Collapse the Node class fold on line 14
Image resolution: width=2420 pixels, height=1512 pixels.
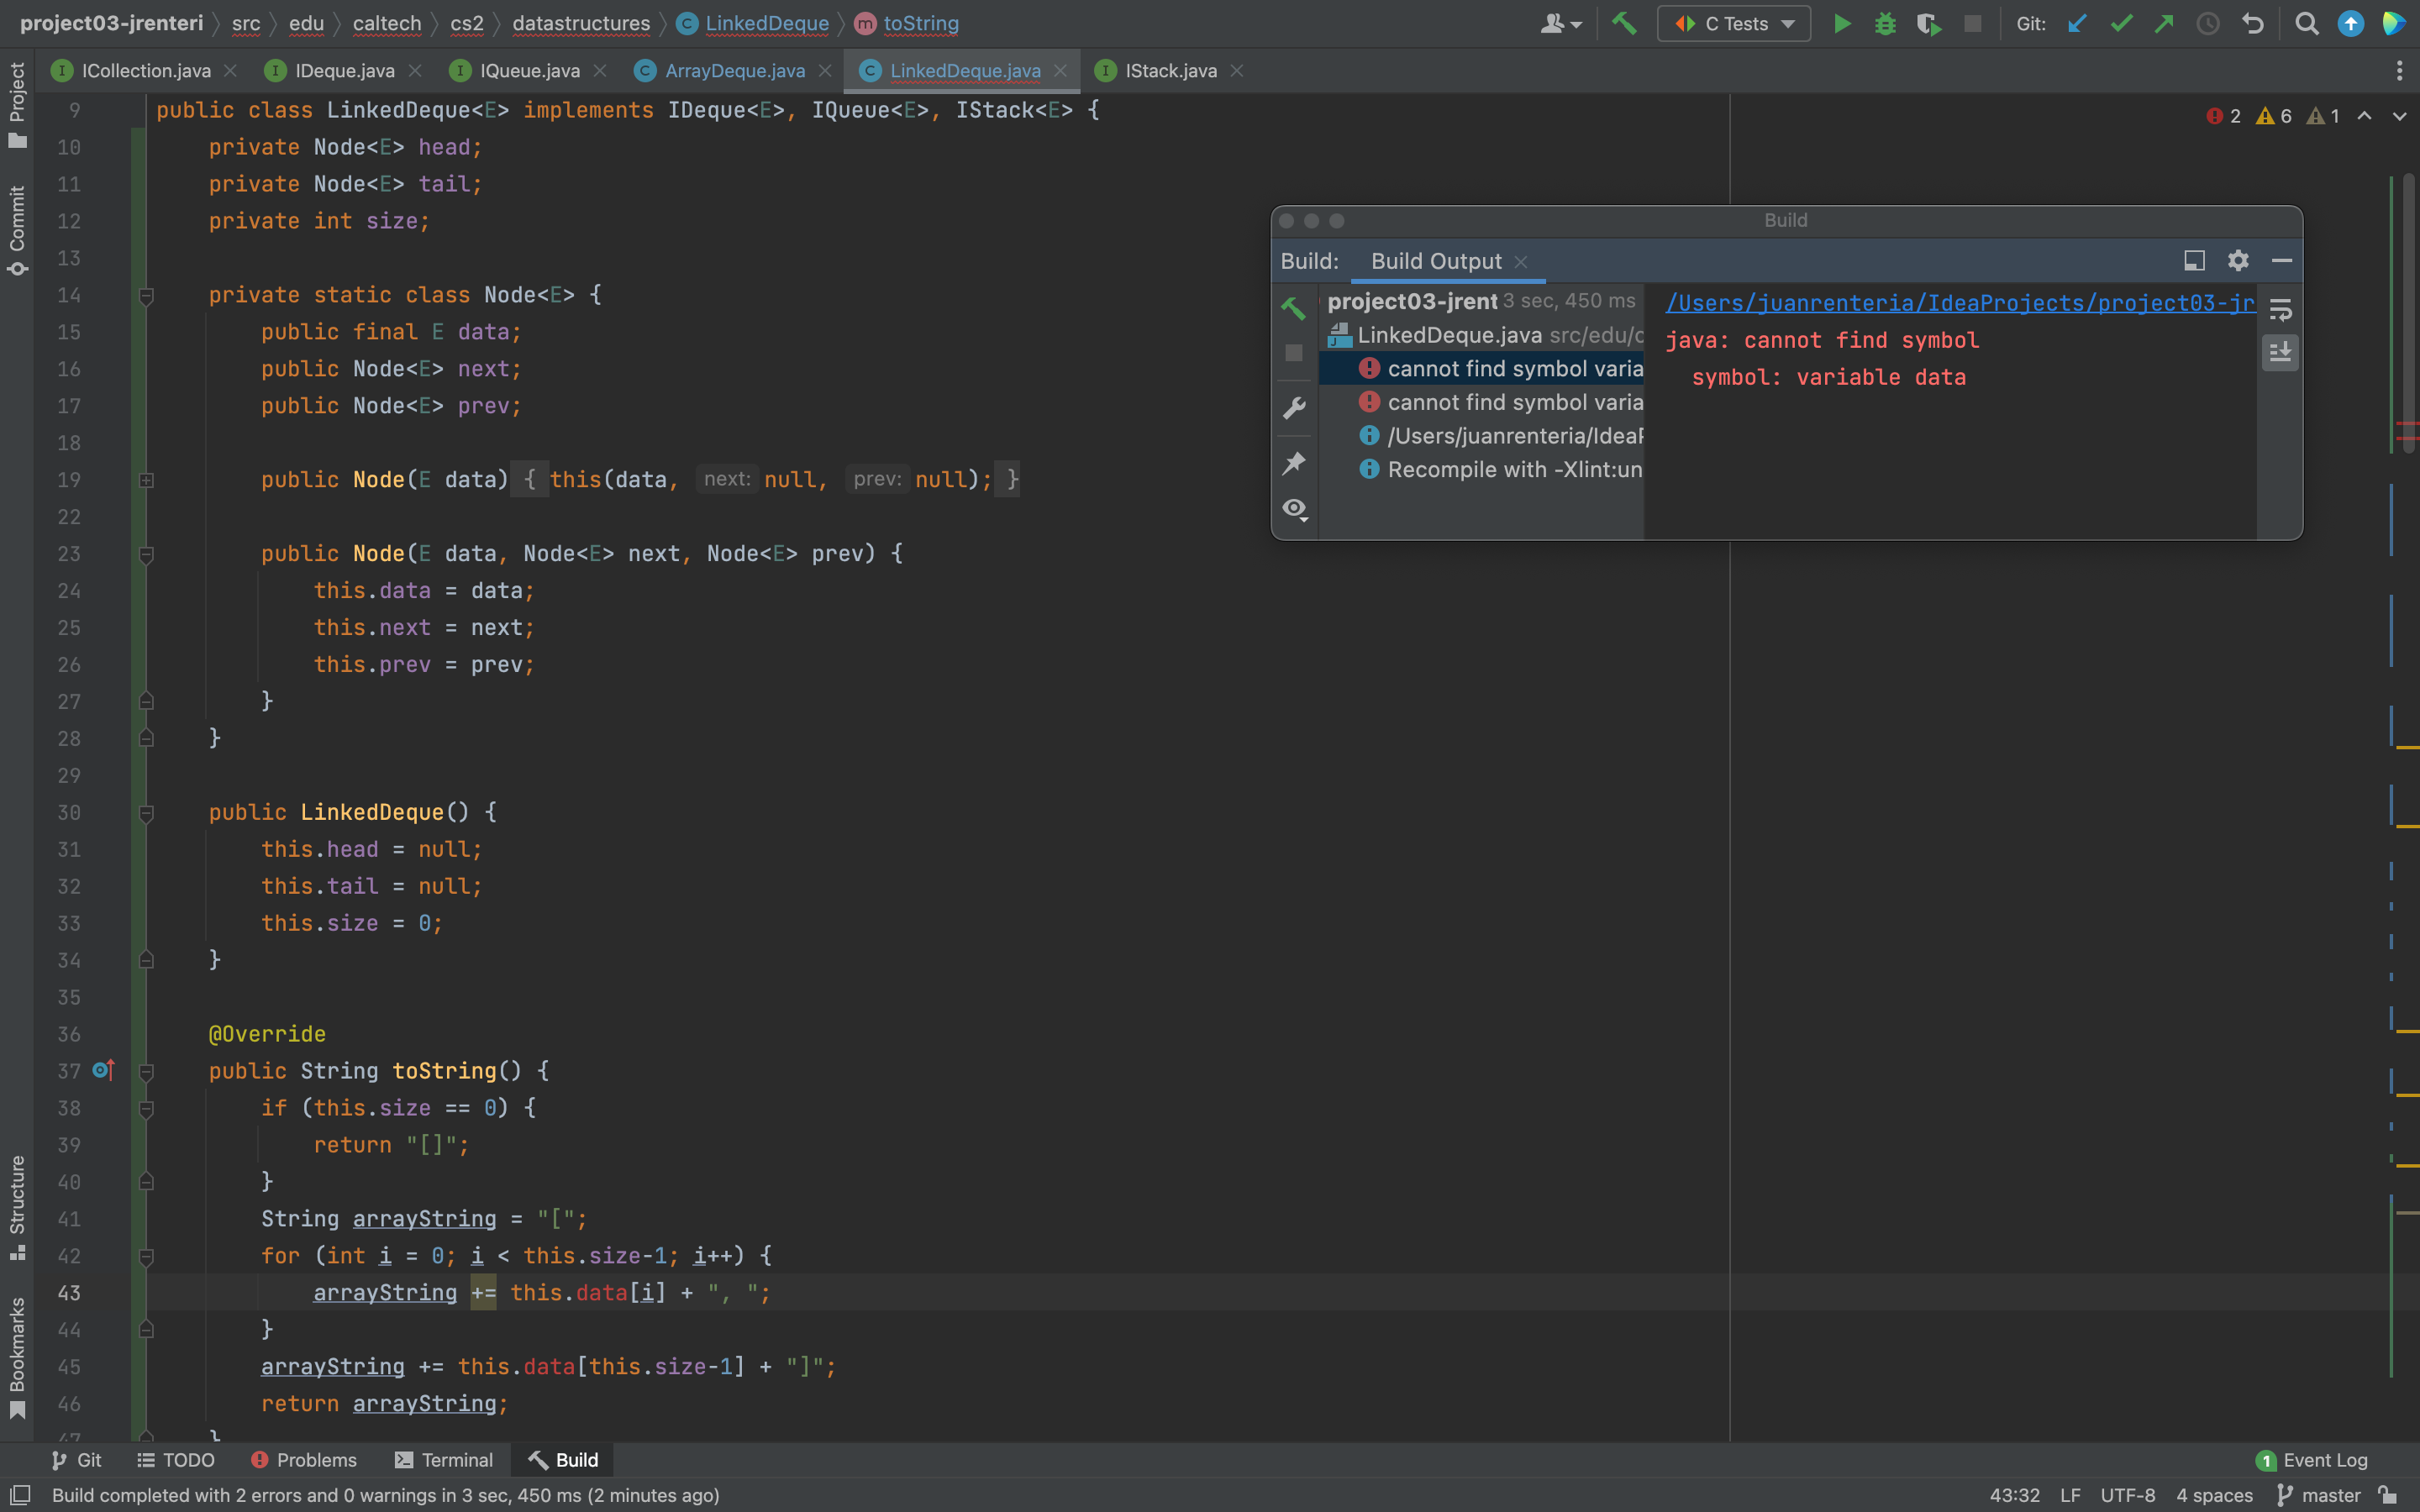coord(146,296)
